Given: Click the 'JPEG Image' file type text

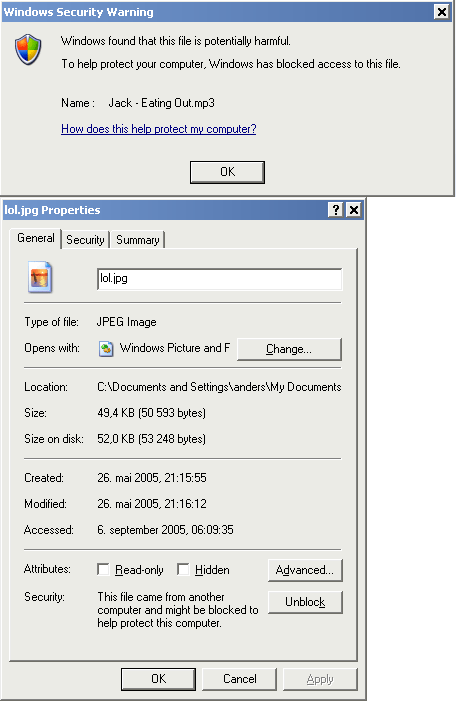Looking at the screenshot, I should (127, 322).
